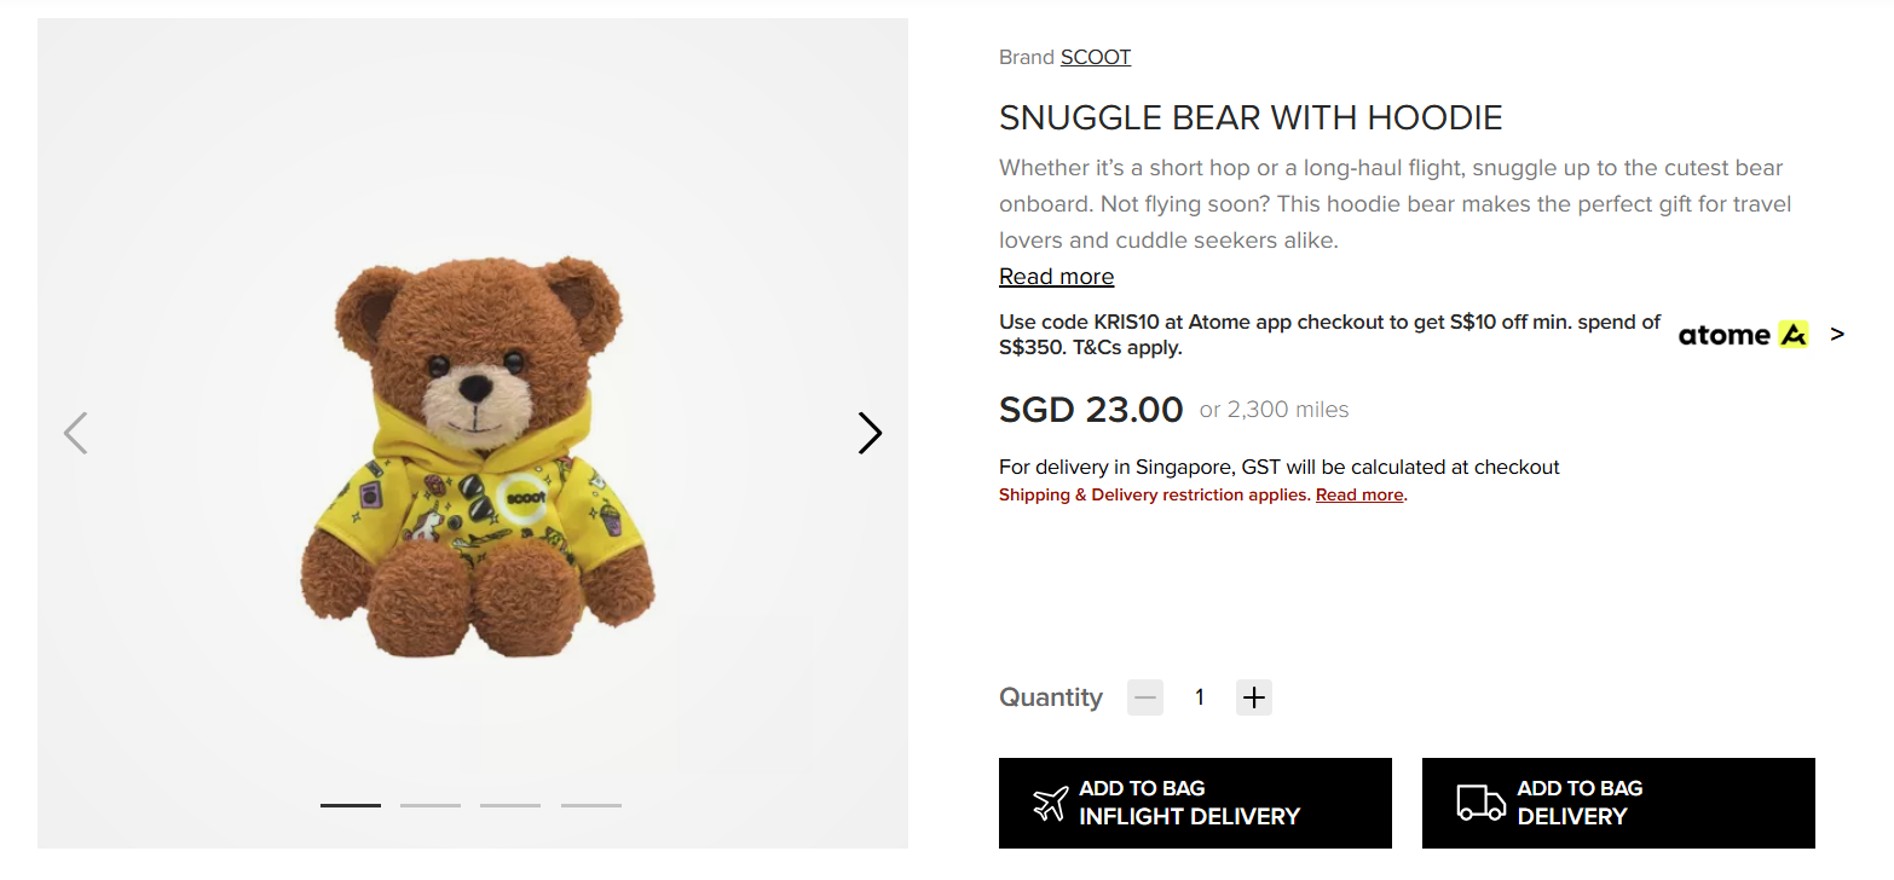This screenshot has width=1894, height=880.
Task: Click the teddy bear product image
Action: (478, 456)
